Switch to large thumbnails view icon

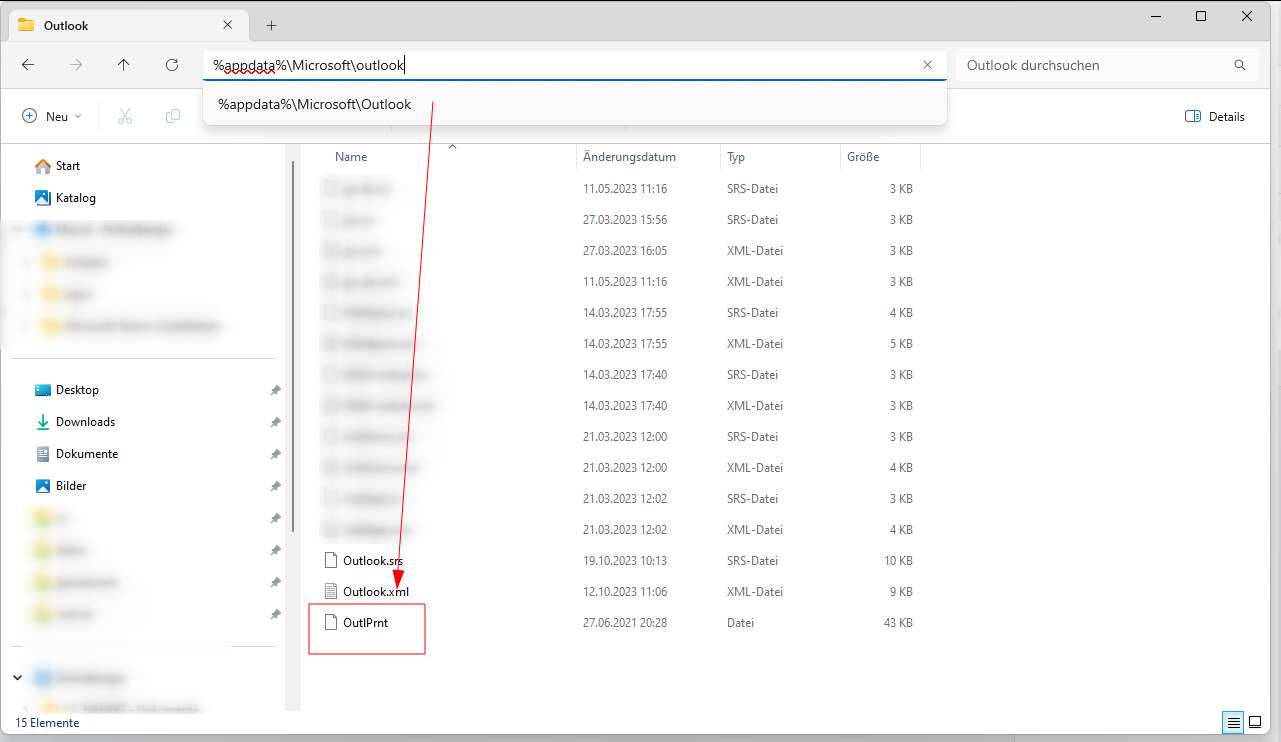(x=1256, y=722)
